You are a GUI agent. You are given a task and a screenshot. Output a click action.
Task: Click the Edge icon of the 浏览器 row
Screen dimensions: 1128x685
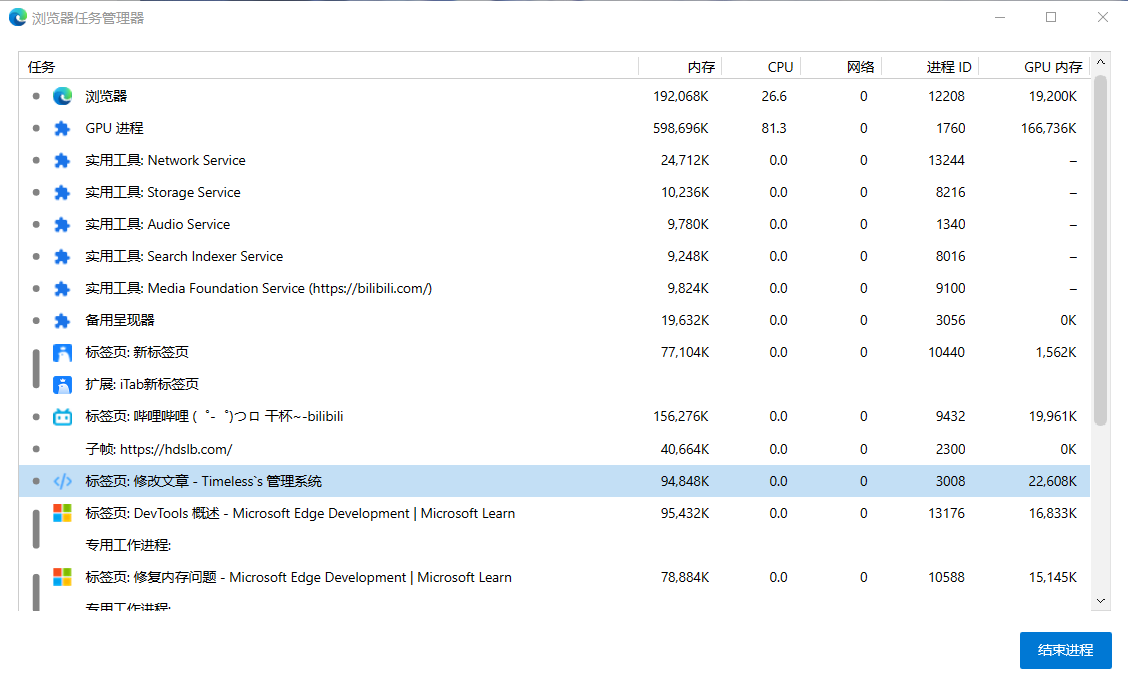[63, 96]
